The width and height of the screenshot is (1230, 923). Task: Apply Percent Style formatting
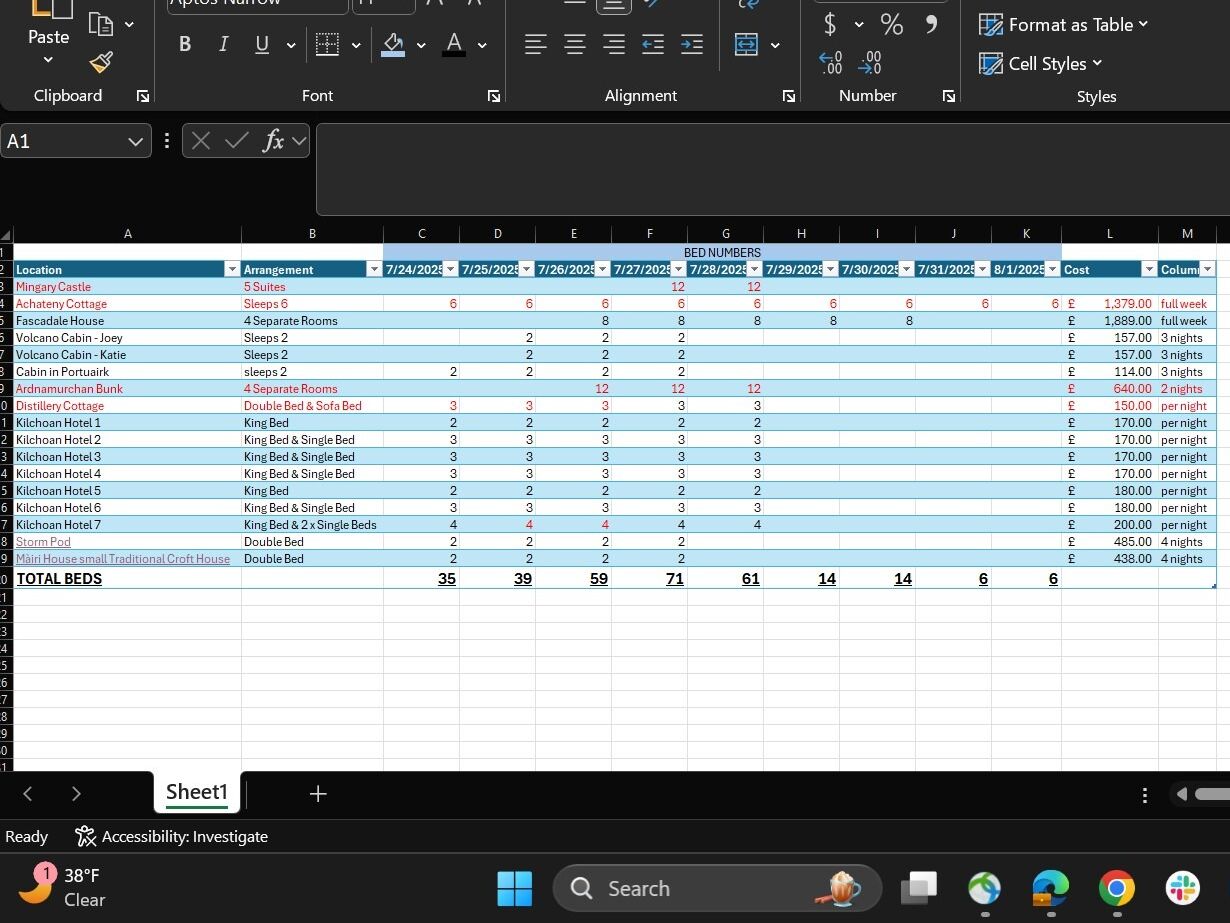click(x=891, y=24)
